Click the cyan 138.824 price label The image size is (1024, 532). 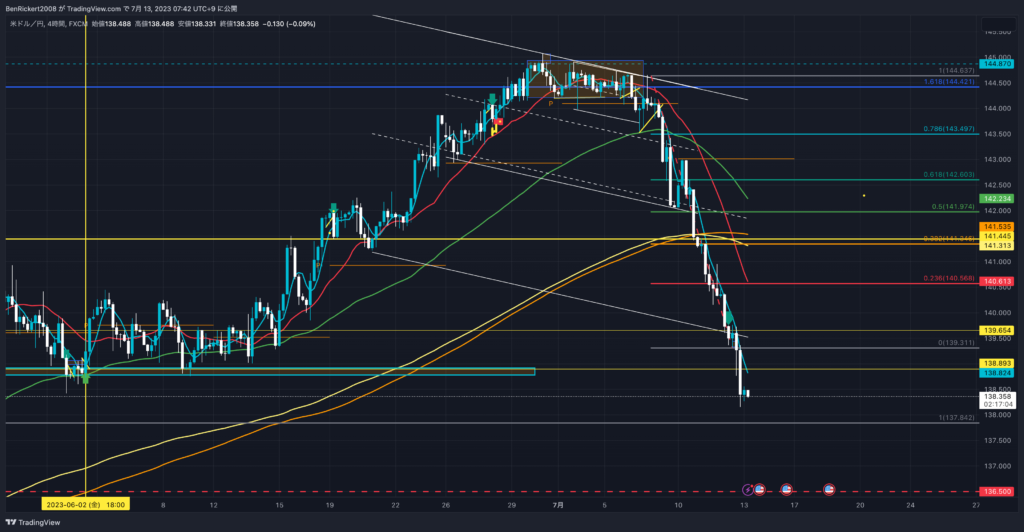pyautogui.click(x=996, y=373)
